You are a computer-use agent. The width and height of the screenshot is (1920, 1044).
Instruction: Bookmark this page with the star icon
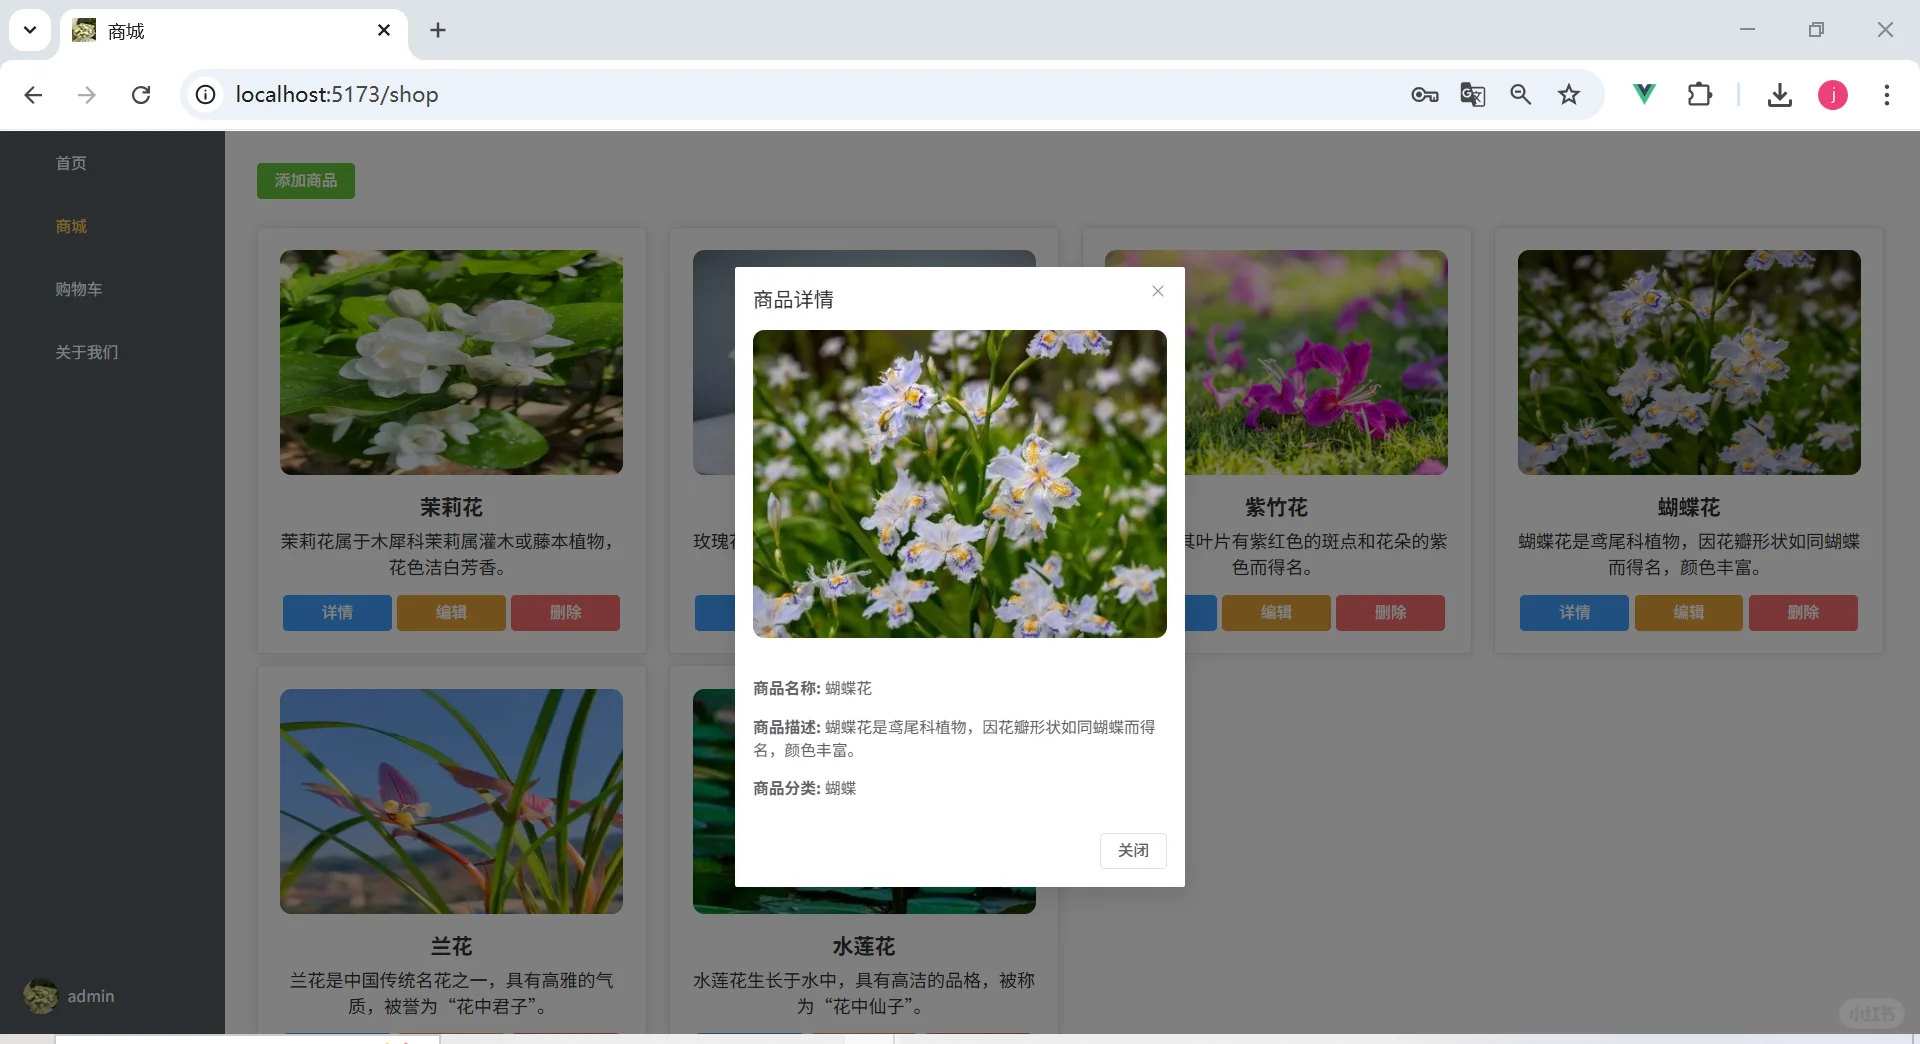(x=1569, y=94)
